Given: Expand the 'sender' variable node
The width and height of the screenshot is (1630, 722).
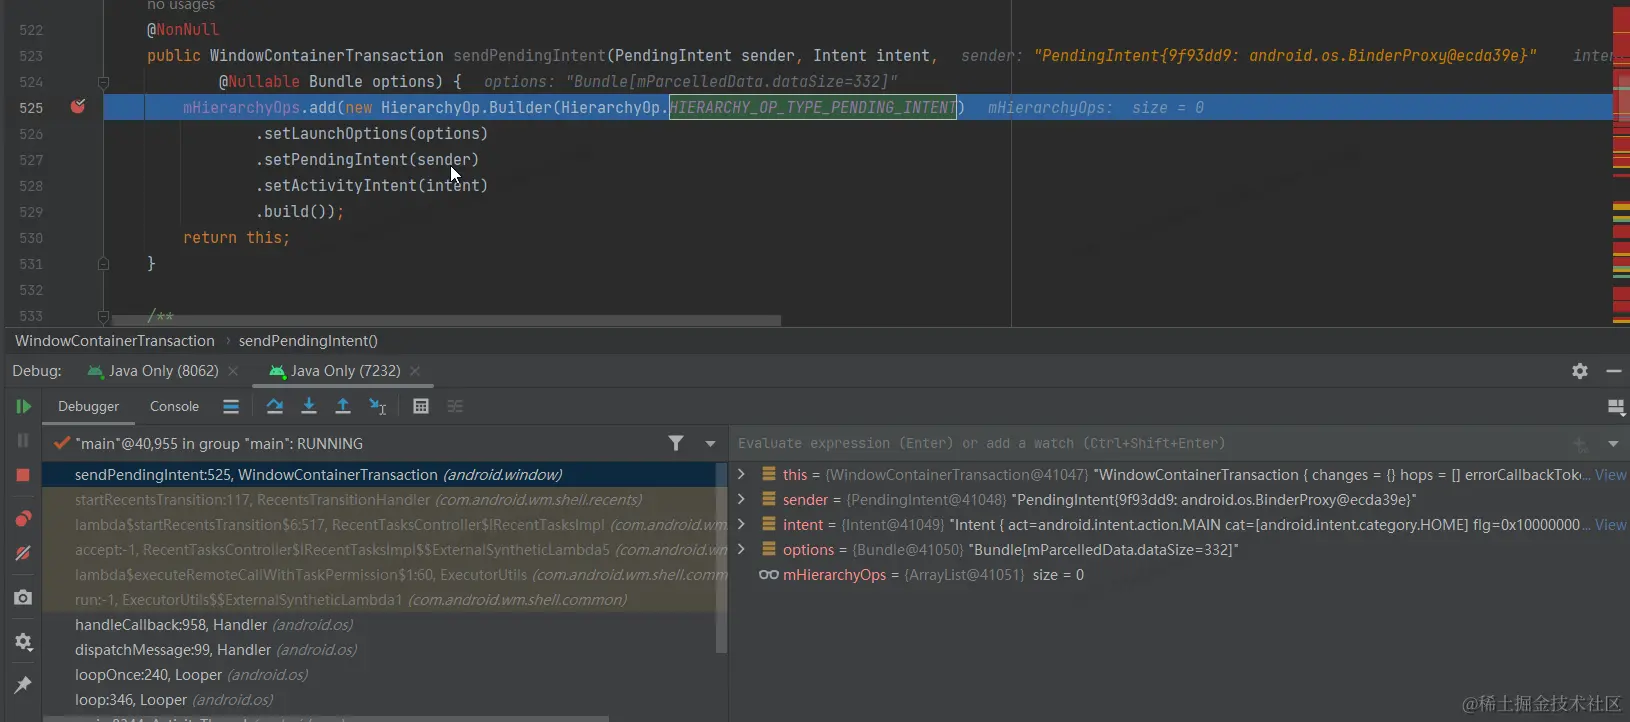Looking at the screenshot, I should click(x=741, y=499).
